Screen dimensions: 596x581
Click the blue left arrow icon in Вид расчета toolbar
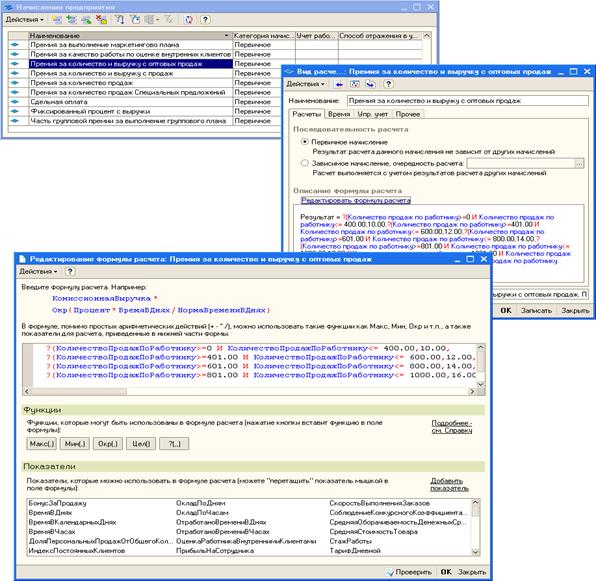pyautogui.click(x=338, y=84)
